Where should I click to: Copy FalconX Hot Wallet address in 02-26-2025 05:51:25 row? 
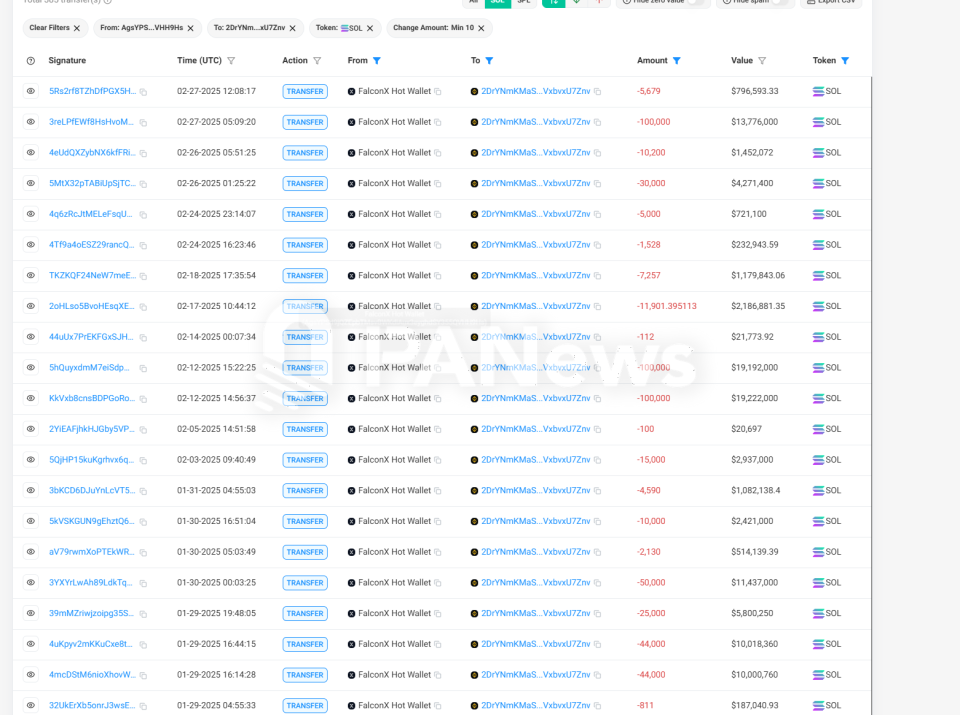point(438,152)
